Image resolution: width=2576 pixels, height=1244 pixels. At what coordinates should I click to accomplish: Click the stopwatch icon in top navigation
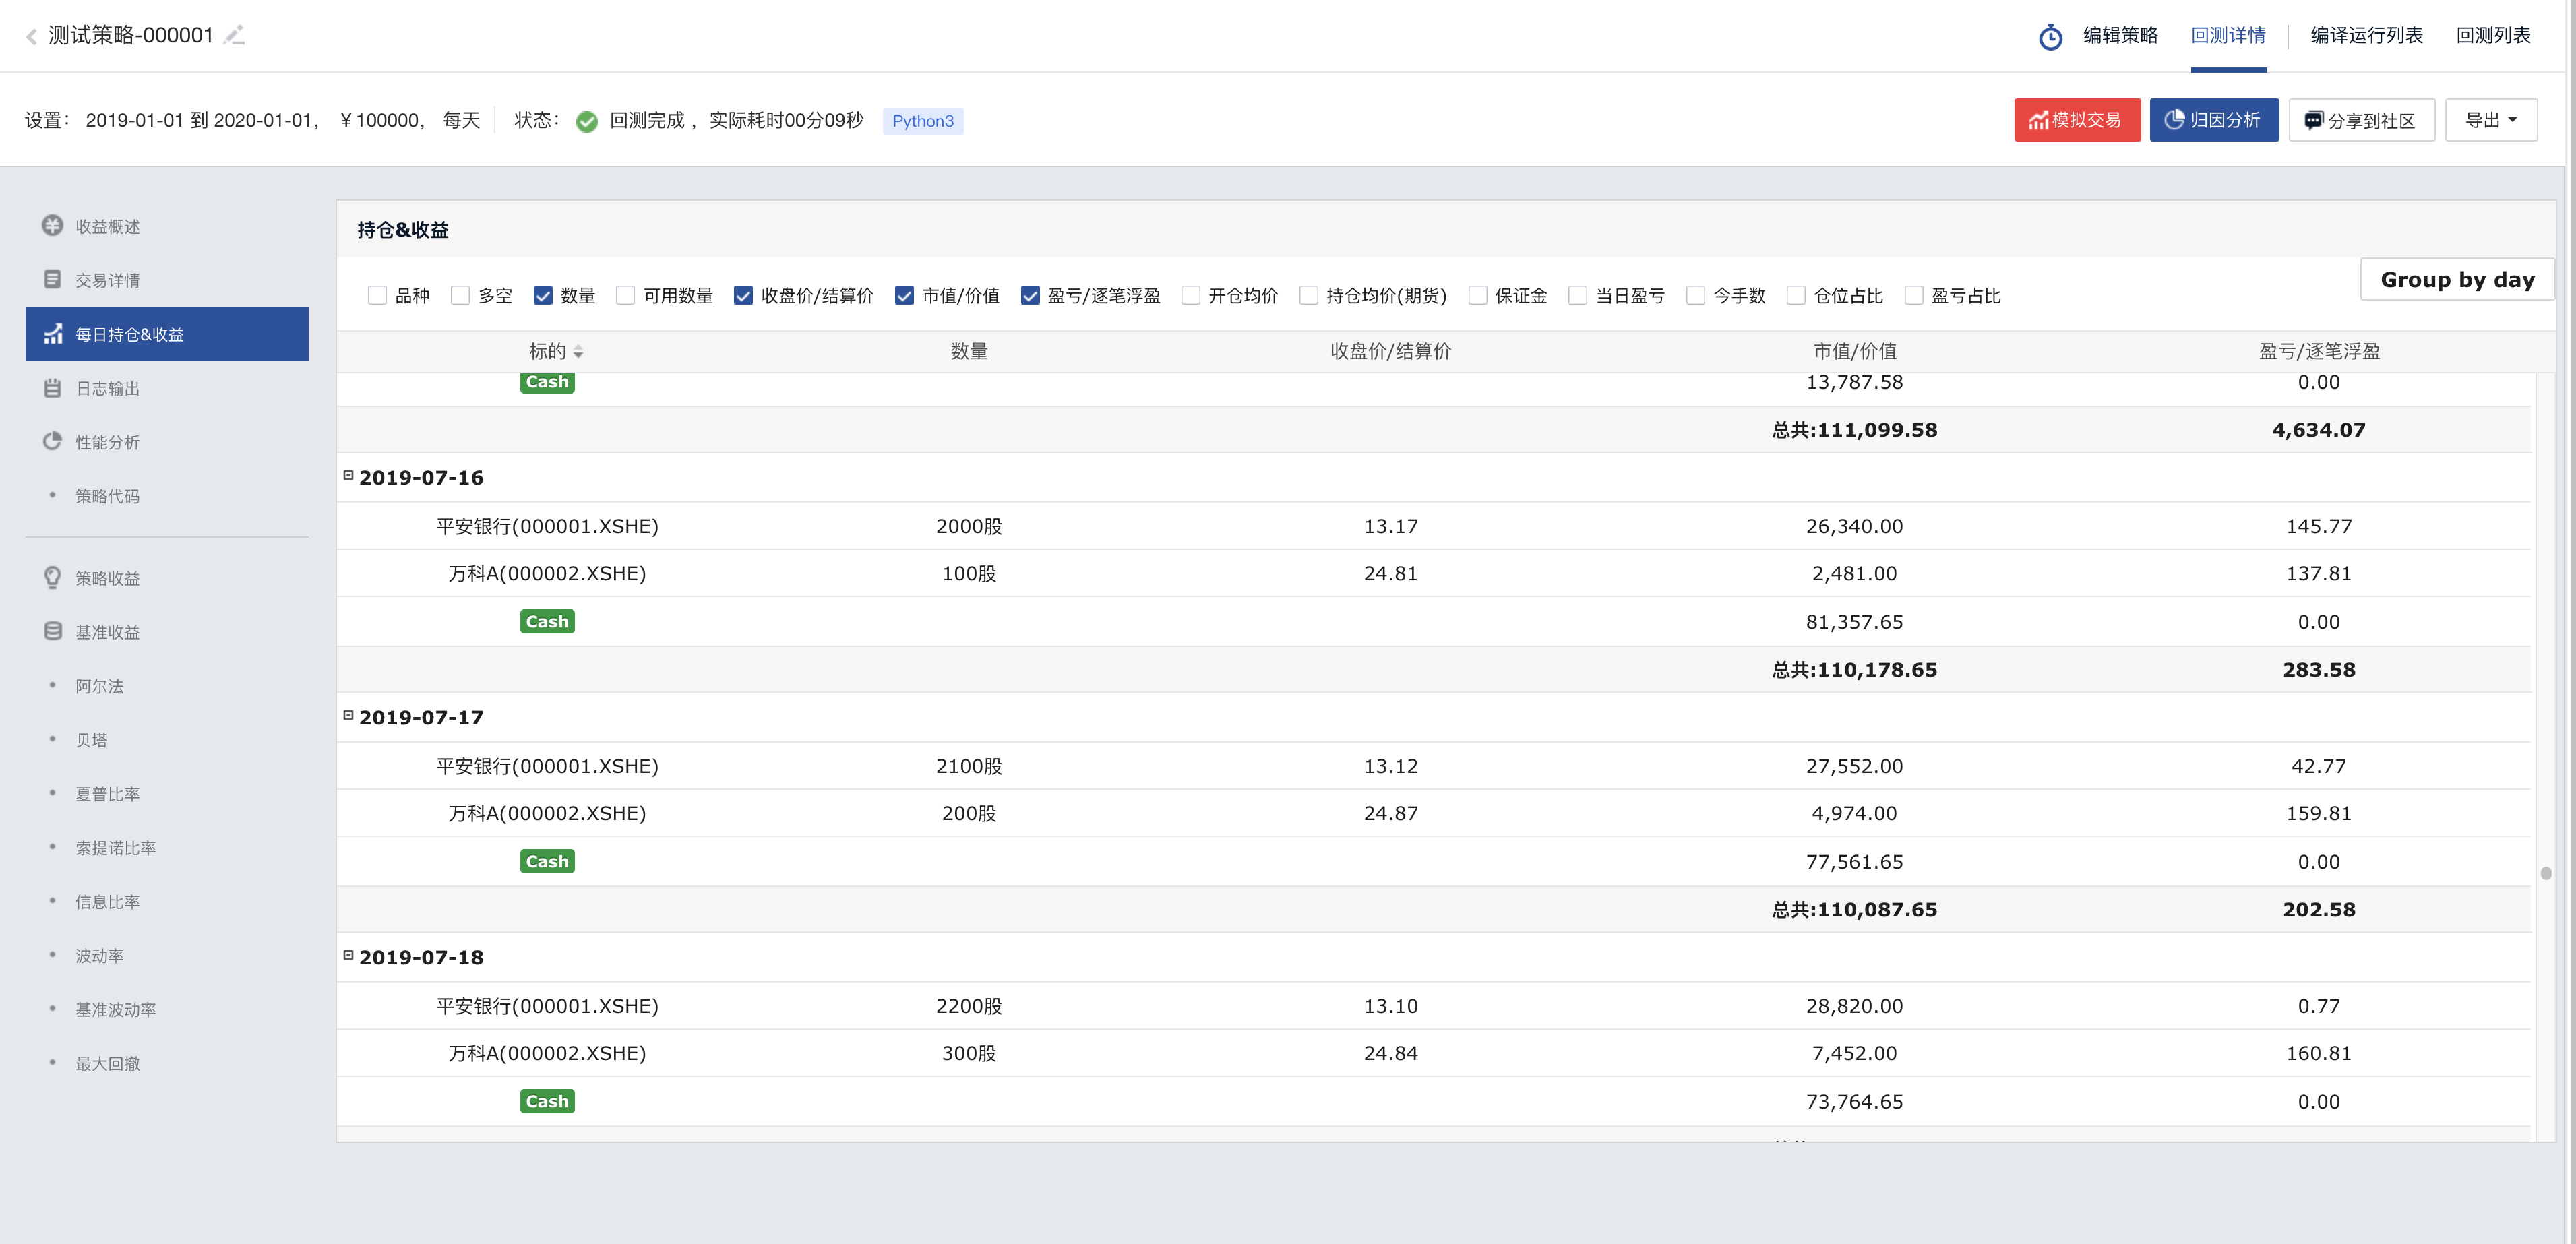click(2050, 37)
